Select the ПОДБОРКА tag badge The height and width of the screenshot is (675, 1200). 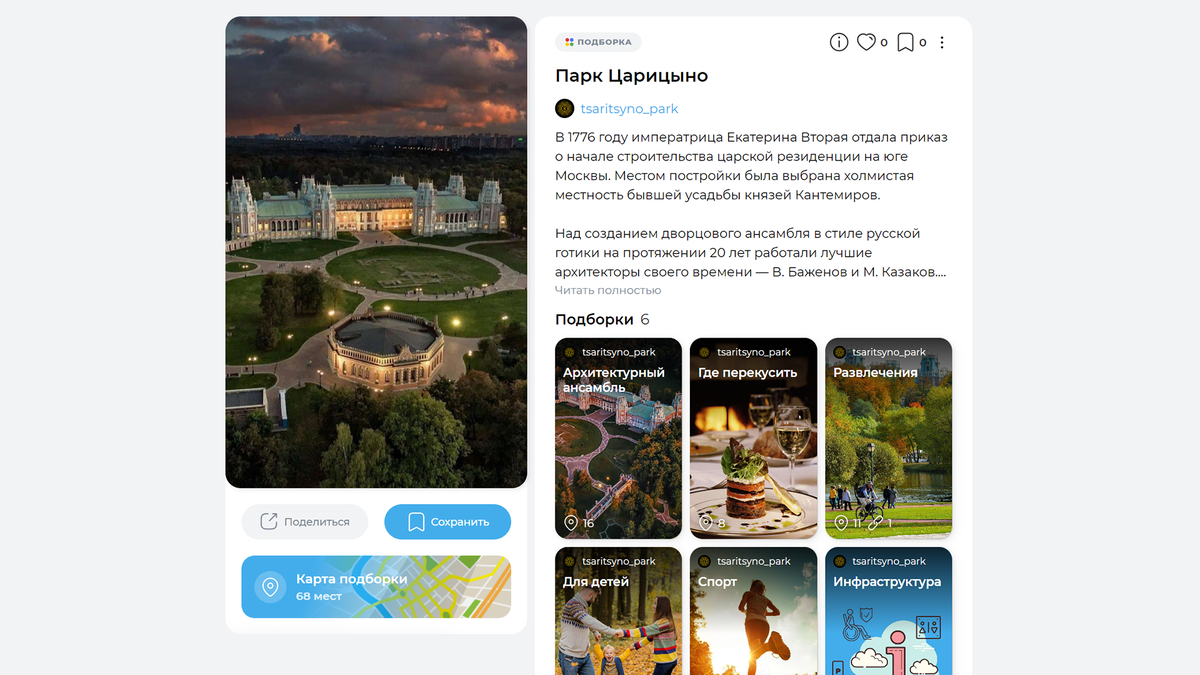(x=598, y=42)
